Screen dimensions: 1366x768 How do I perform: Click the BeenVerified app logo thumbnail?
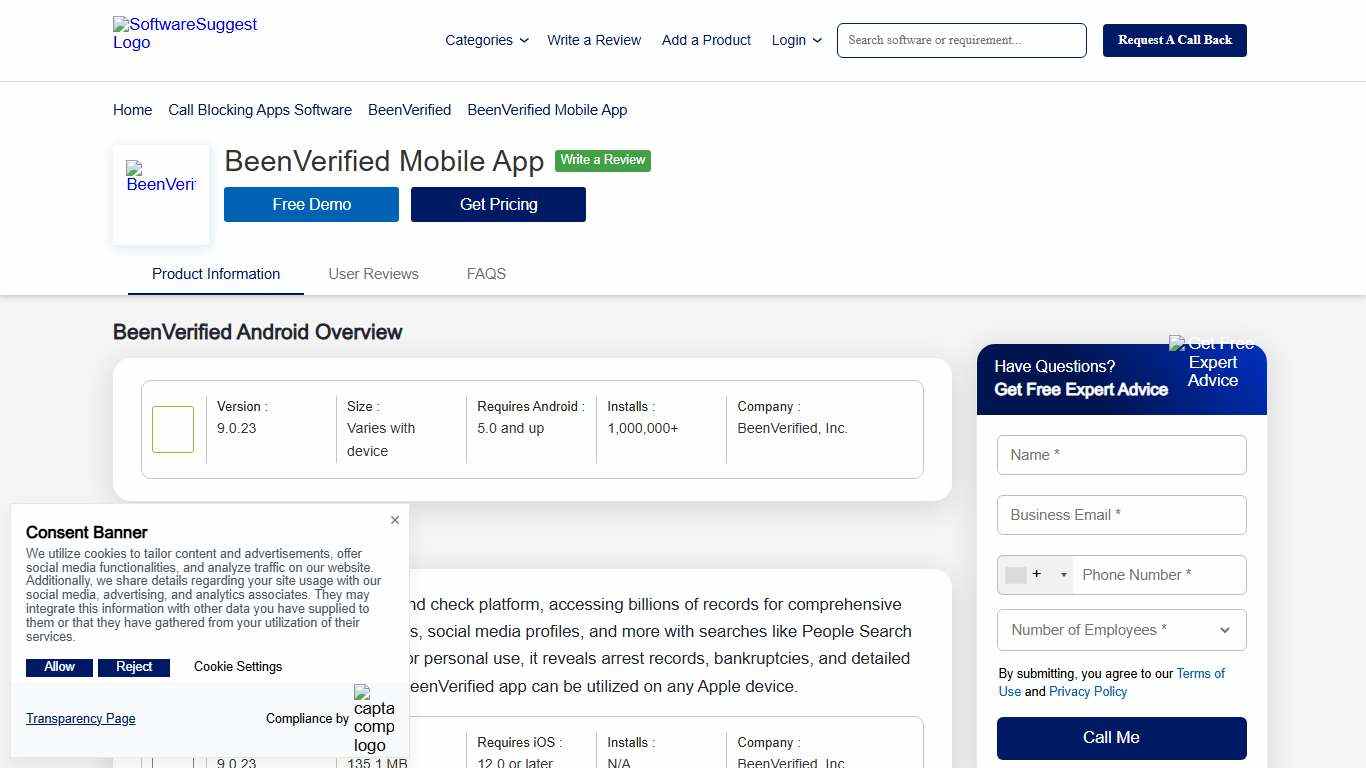click(x=160, y=183)
